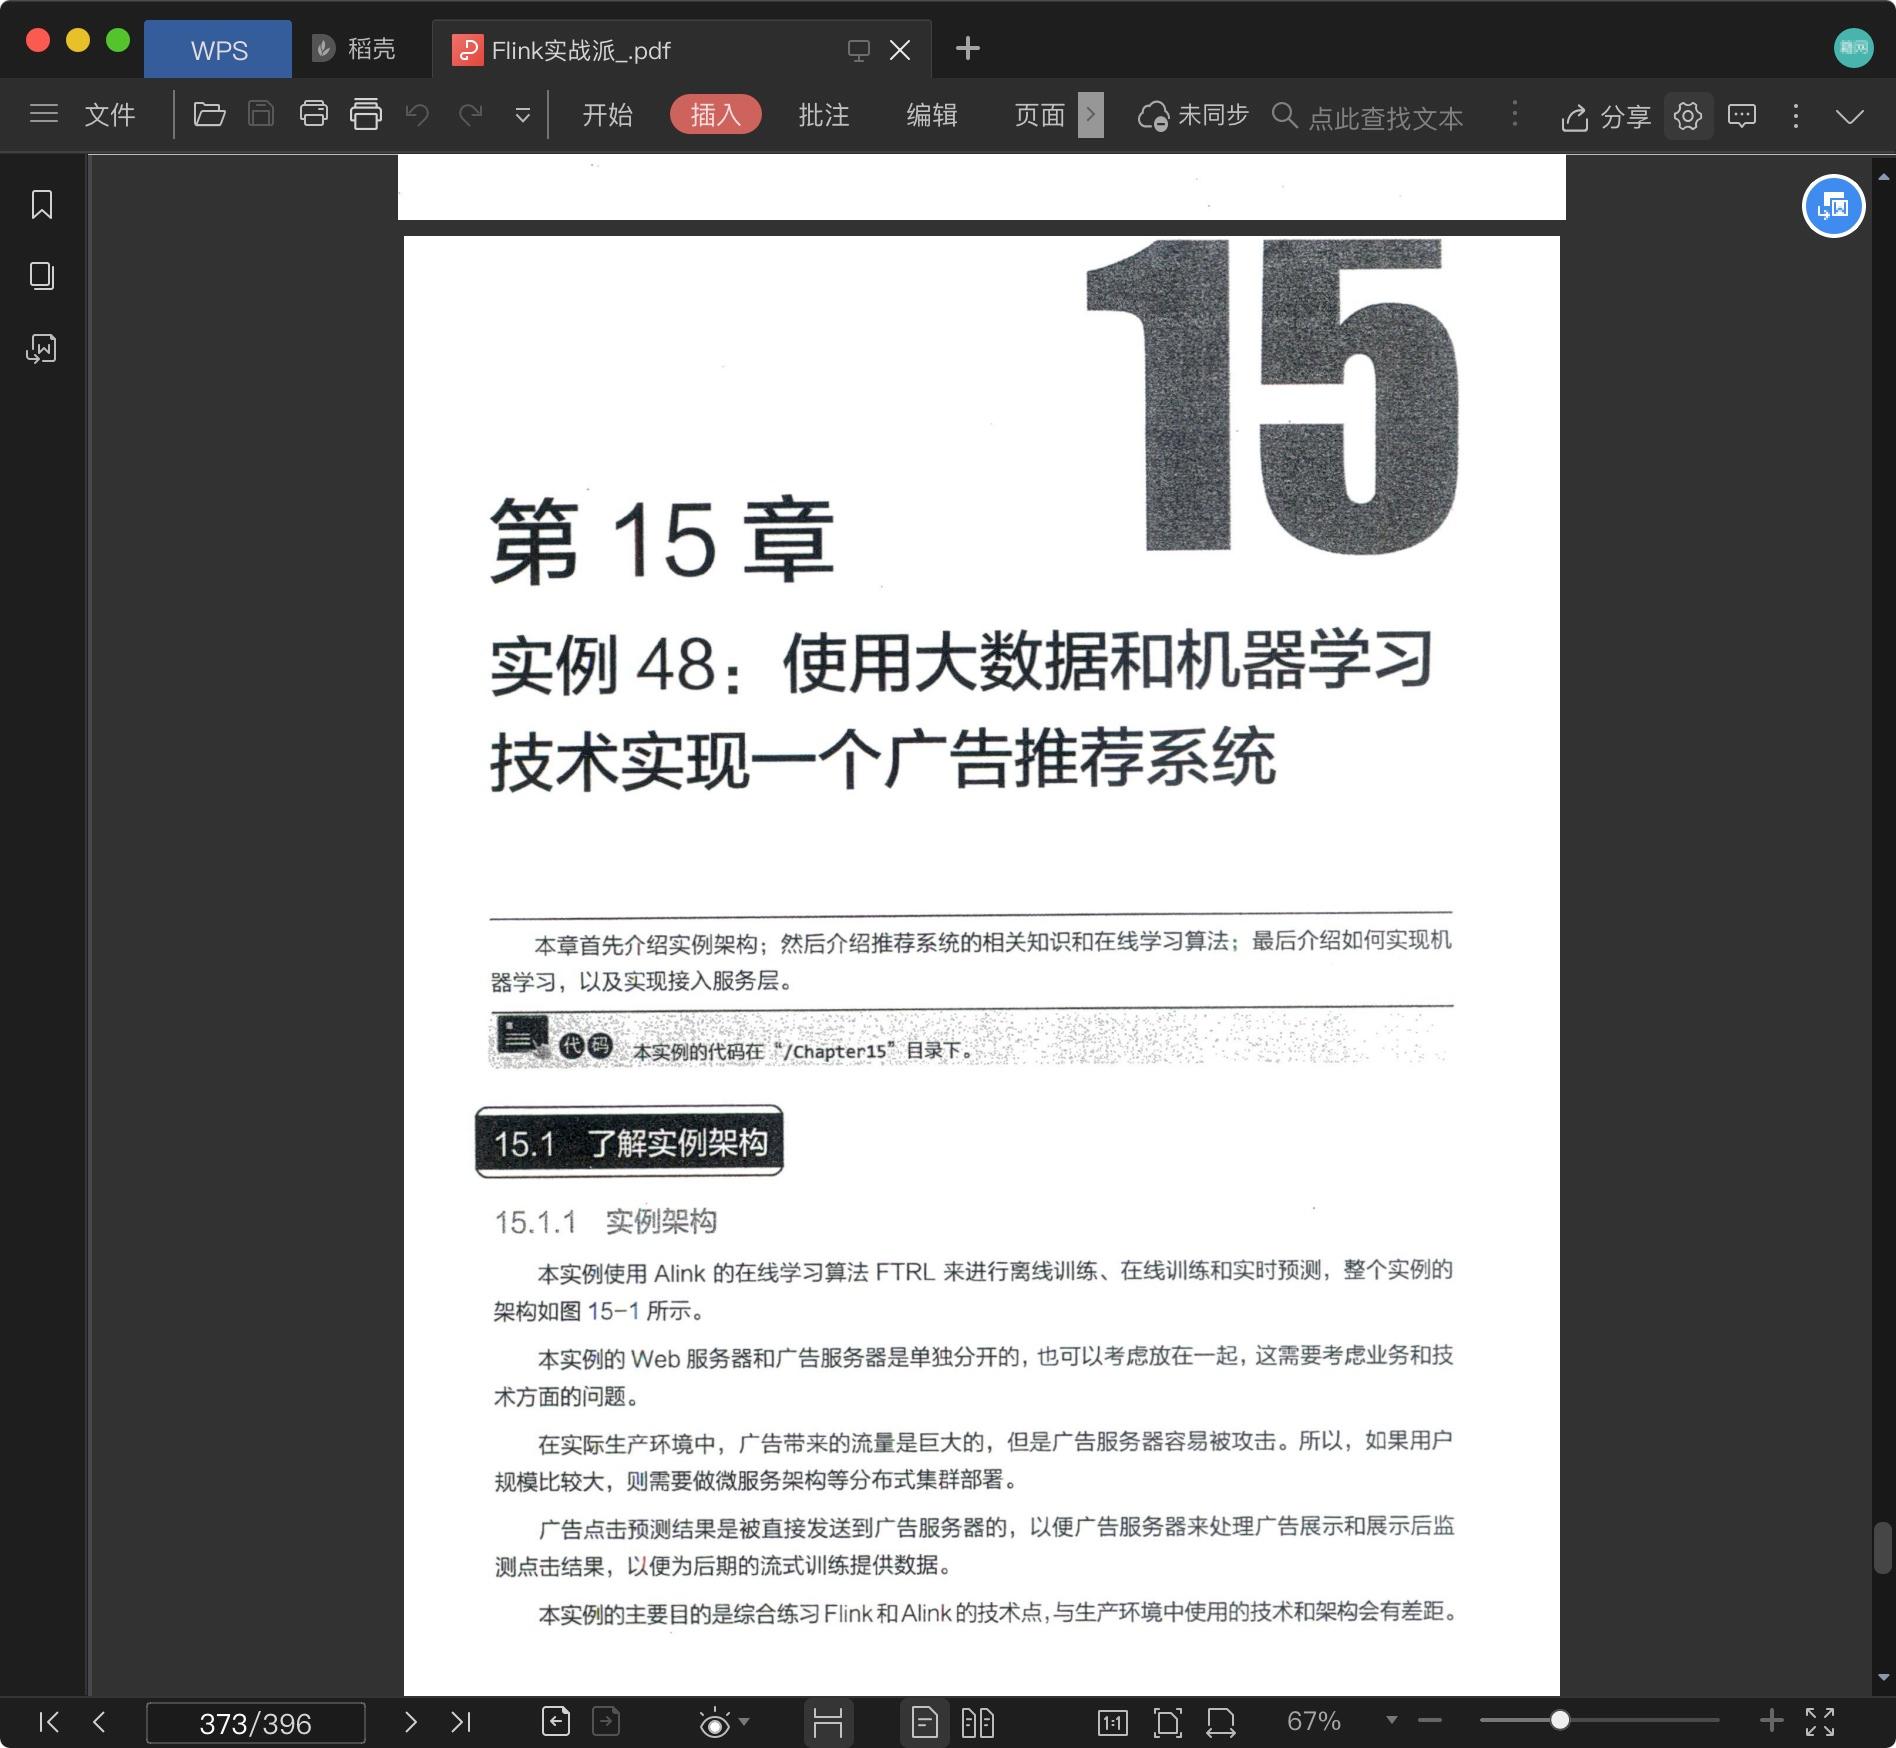This screenshot has height=1748, width=1896.
Task: Go to the next page
Action: 410,1722
